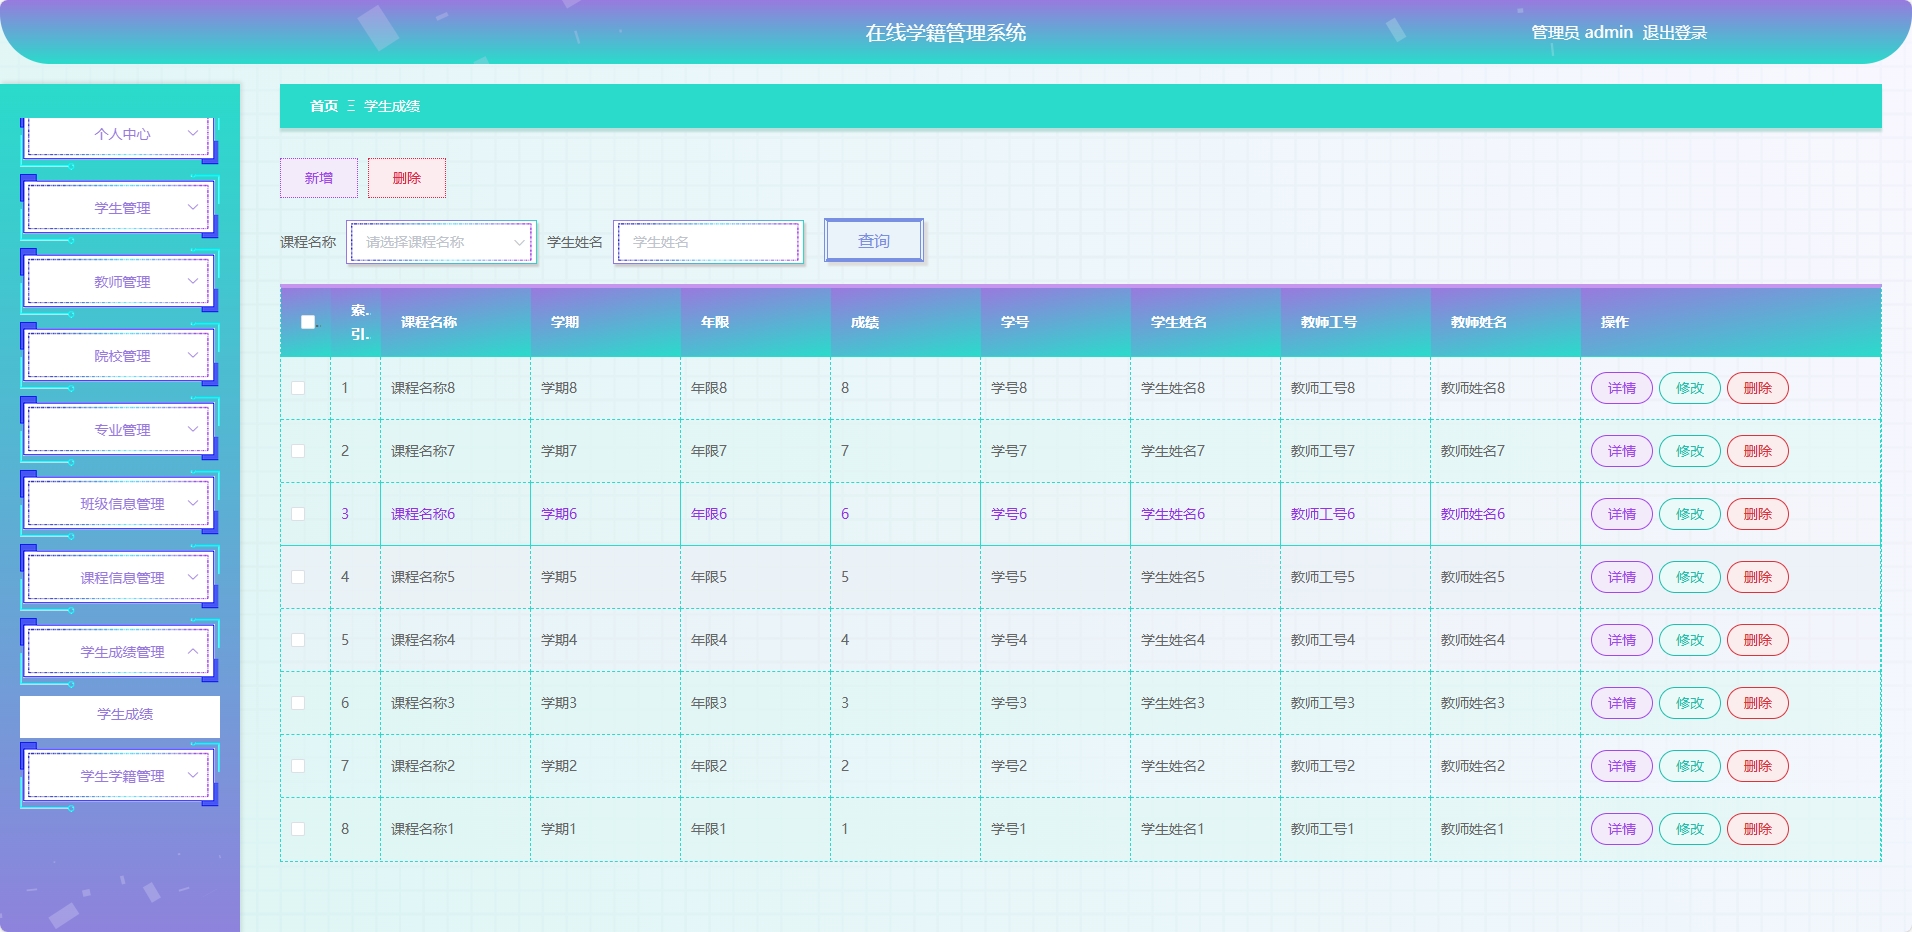
Task: Check the checkbox for row 课程名称6
Action: point(298,514)
